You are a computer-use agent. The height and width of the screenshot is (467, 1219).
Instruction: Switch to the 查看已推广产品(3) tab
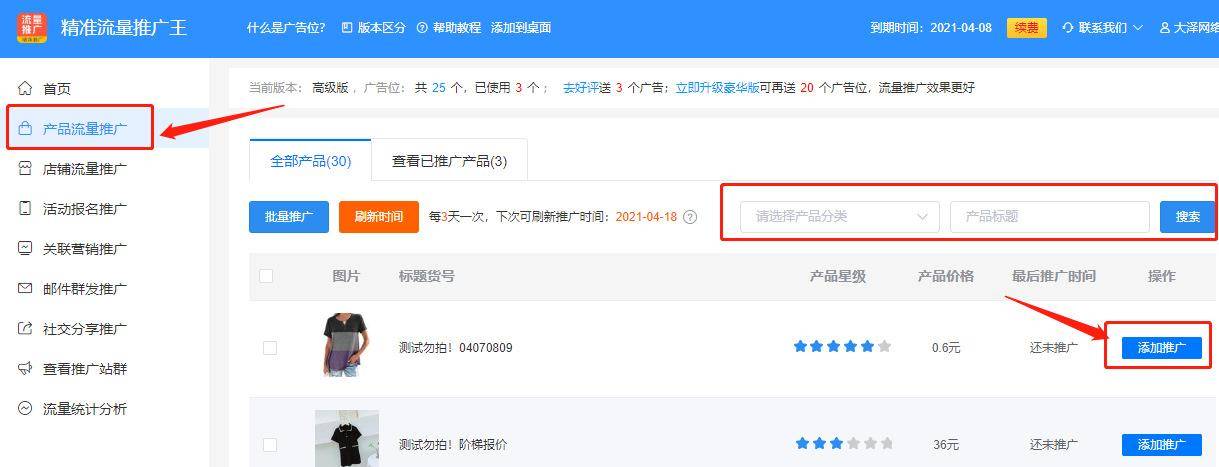click(449, 160)
